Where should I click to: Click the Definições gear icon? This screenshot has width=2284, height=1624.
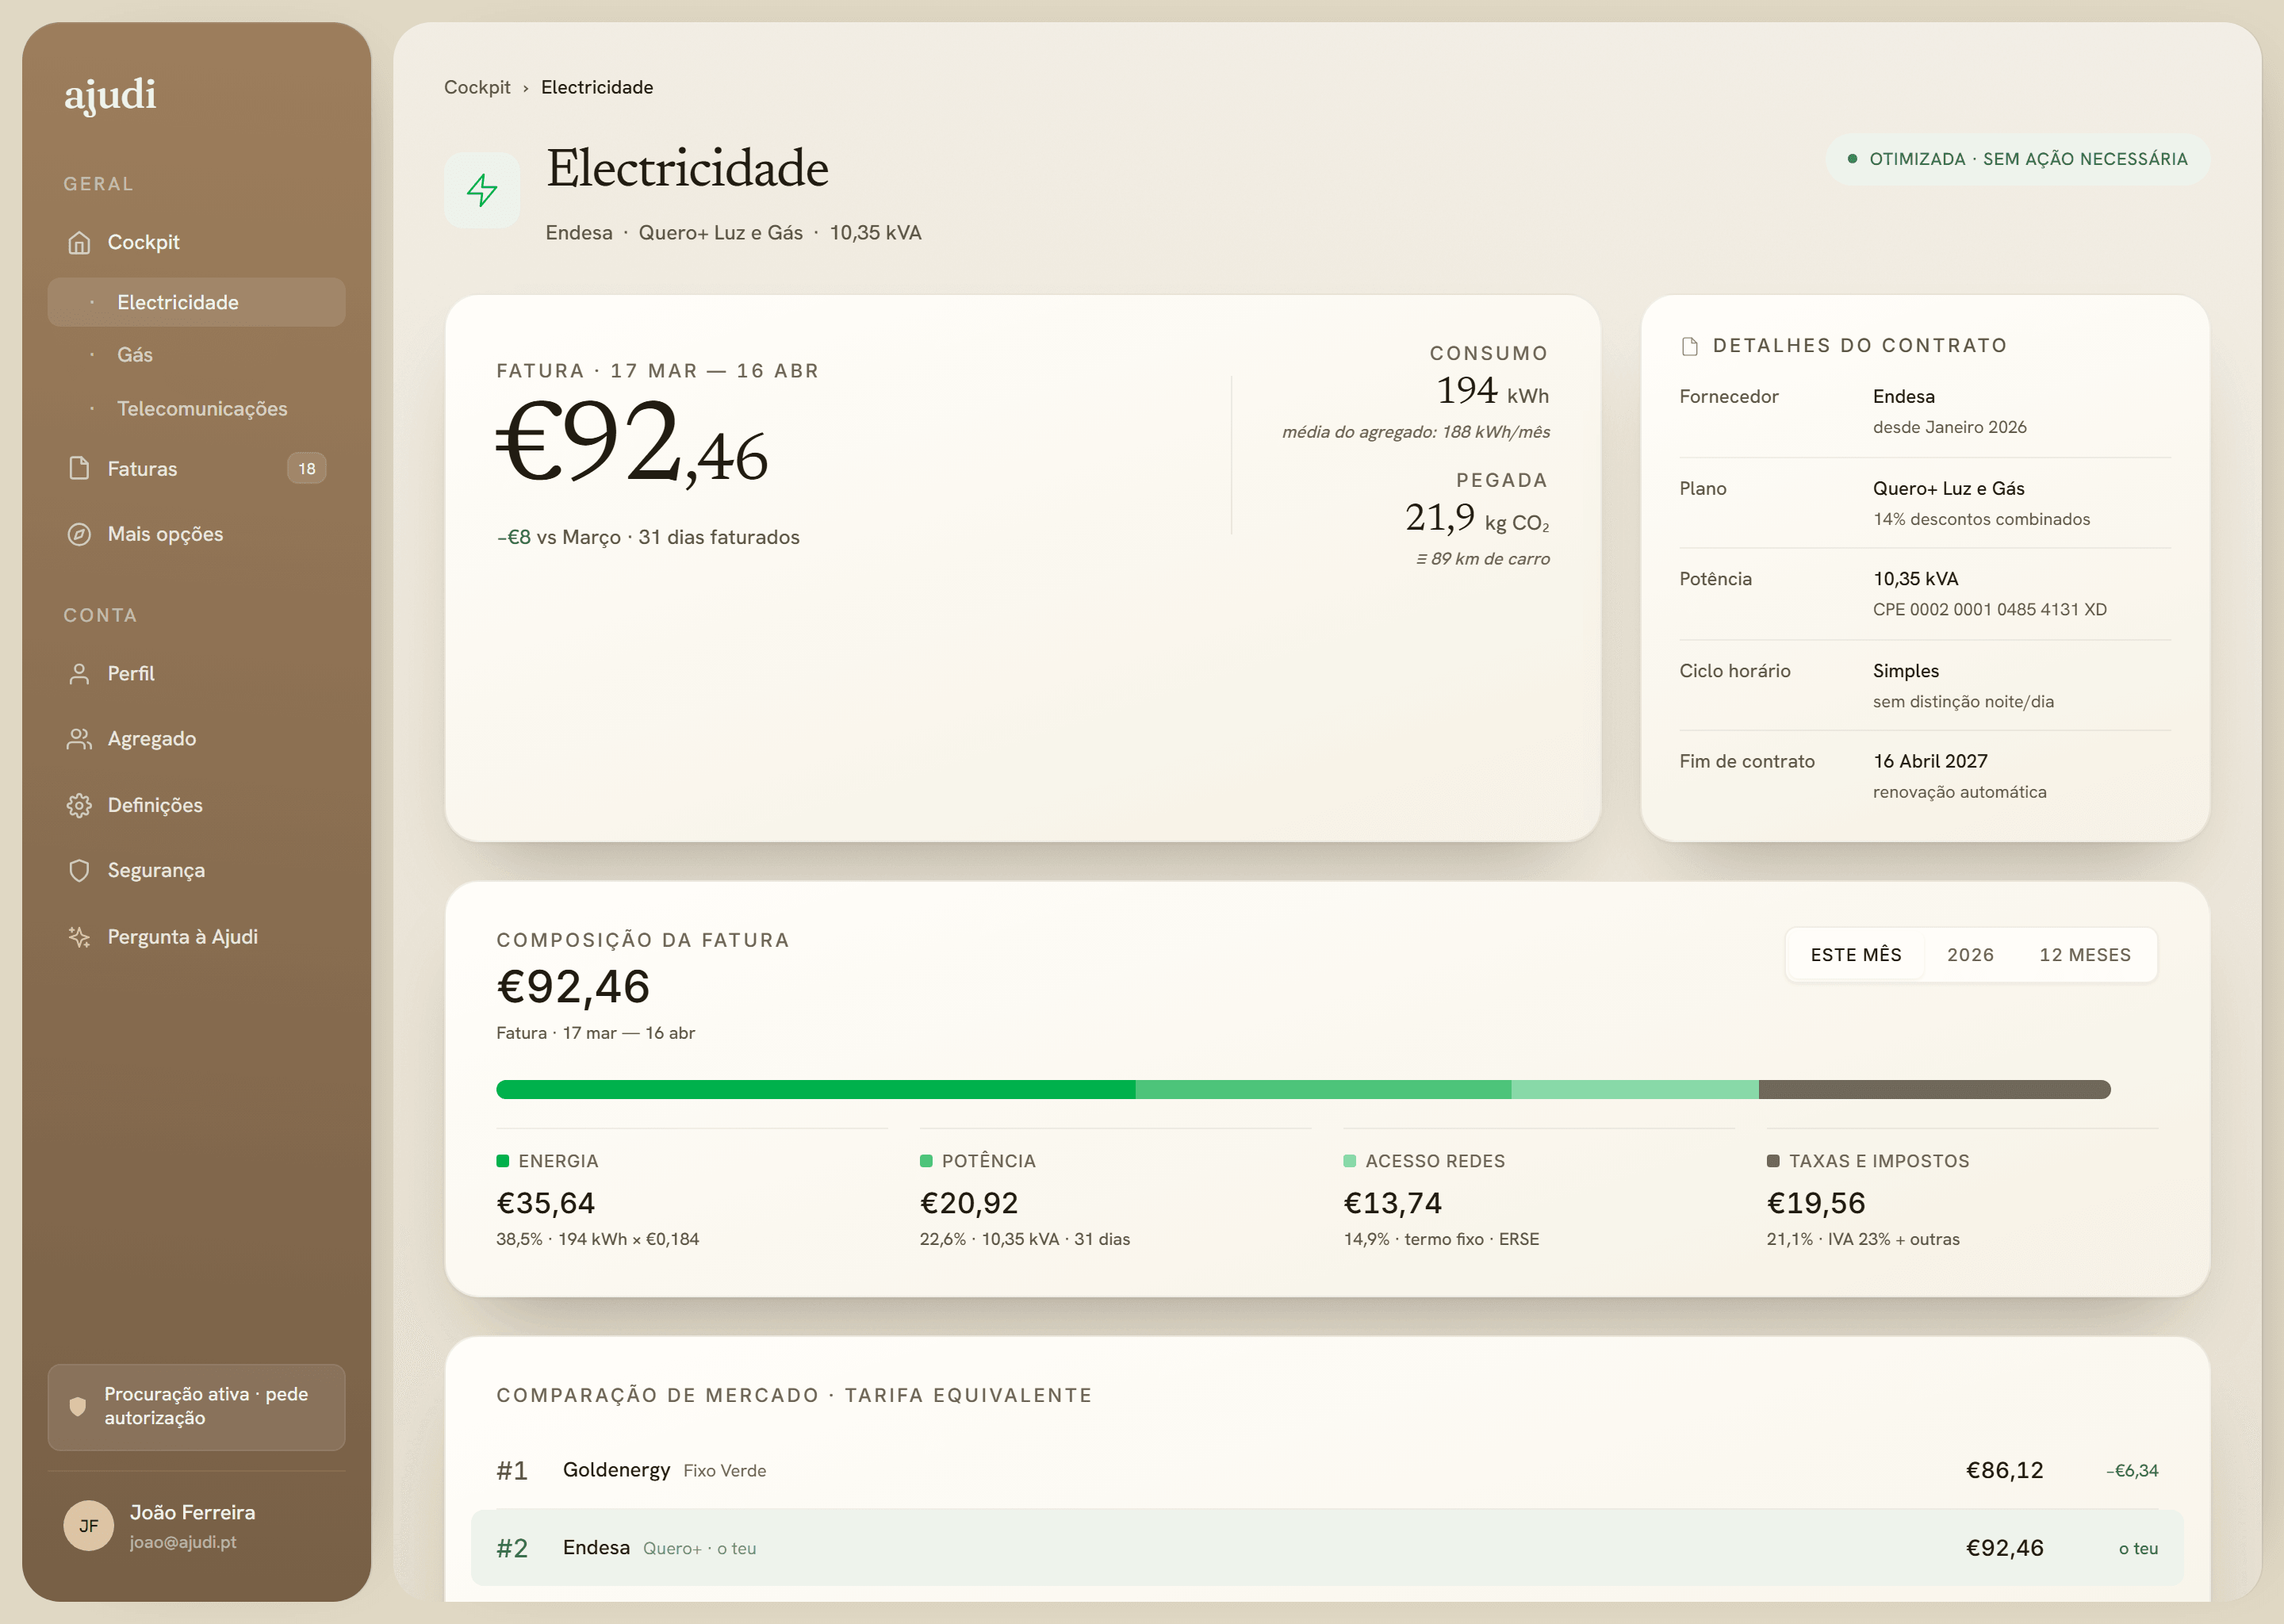tap(79, 805)
